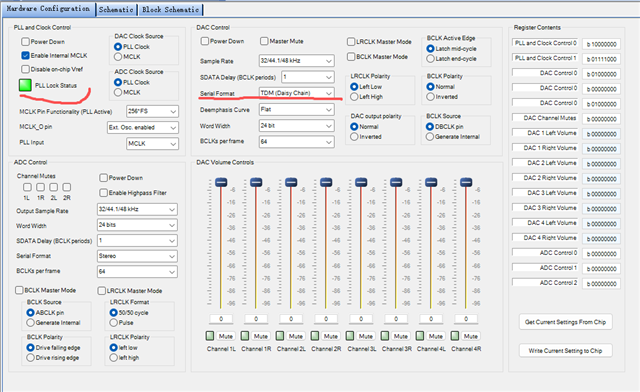
Task: Select Left High LRCLK polarity
Action: (354, 97)
